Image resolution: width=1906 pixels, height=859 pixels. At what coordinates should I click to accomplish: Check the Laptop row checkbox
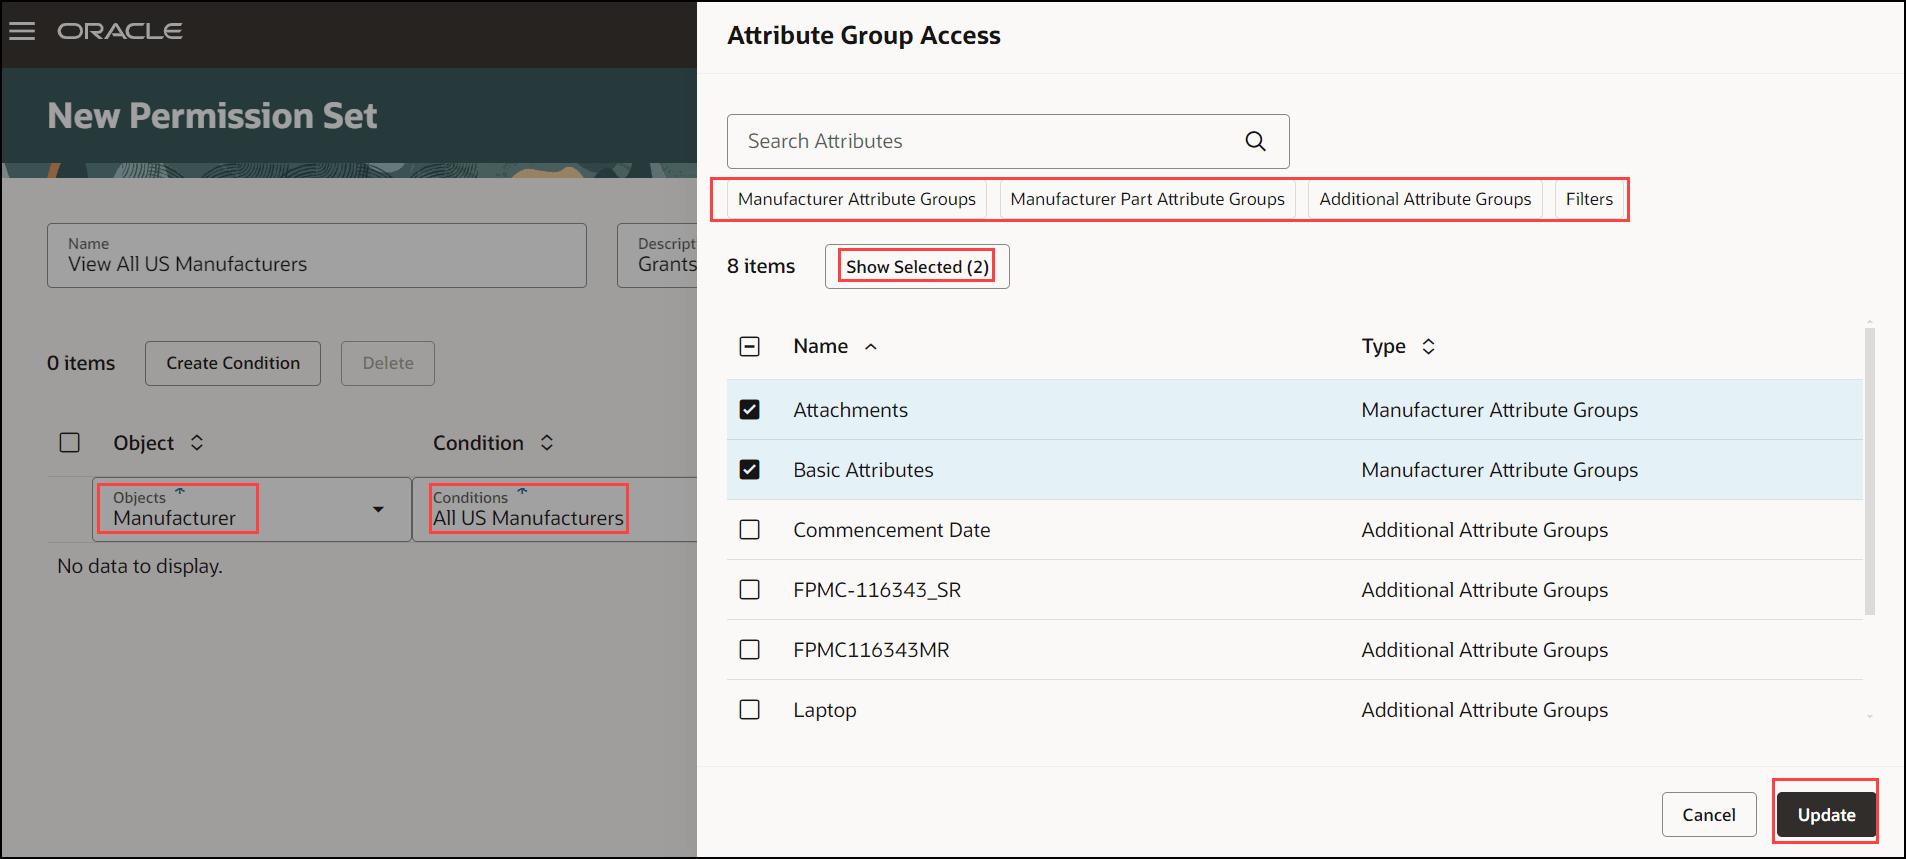749,710
